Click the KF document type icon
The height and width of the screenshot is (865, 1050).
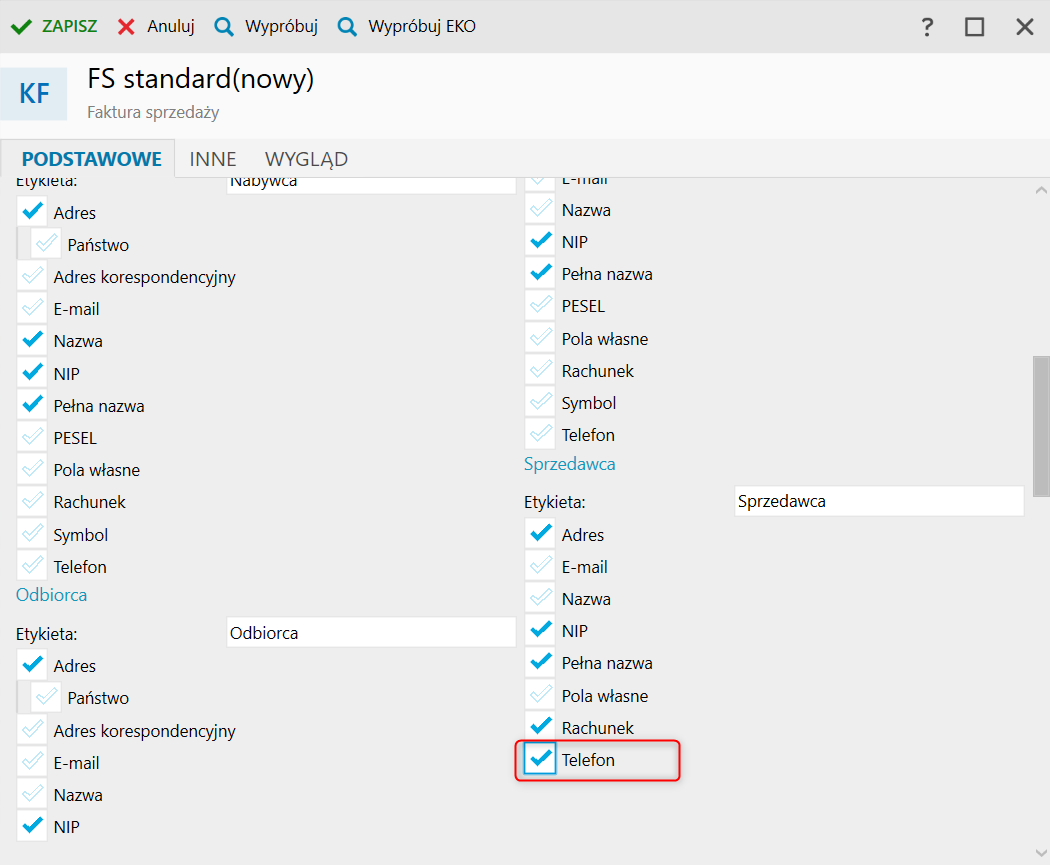pos(34,94)
